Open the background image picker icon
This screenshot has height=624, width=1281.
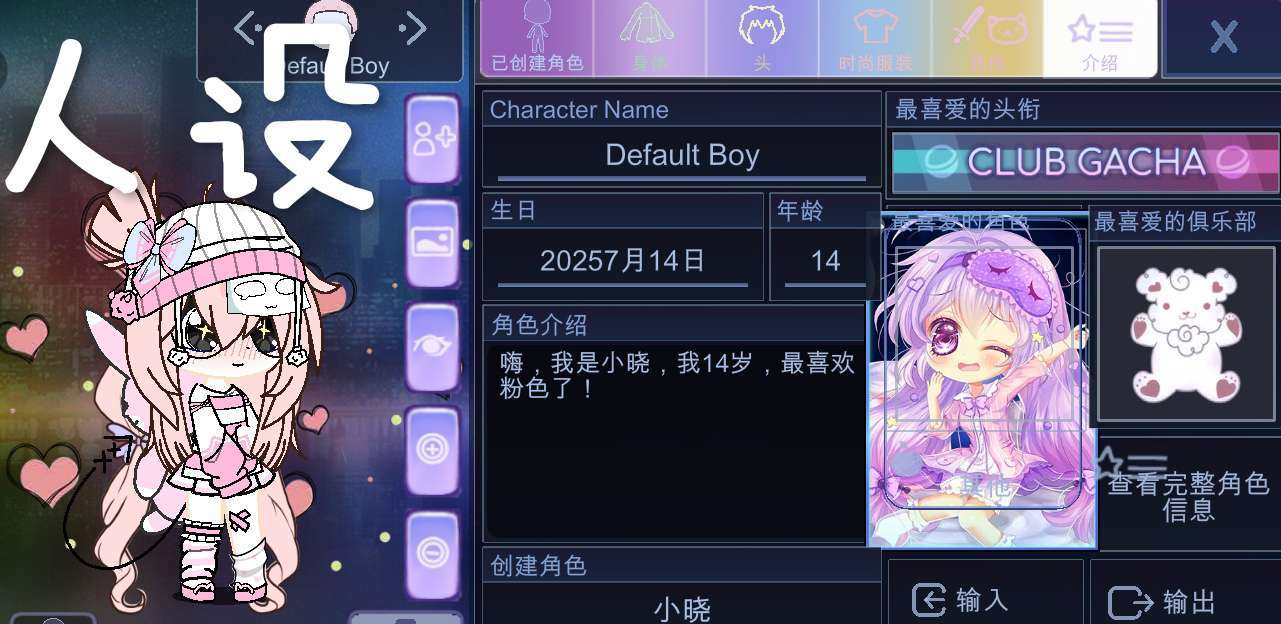point(433,243)
